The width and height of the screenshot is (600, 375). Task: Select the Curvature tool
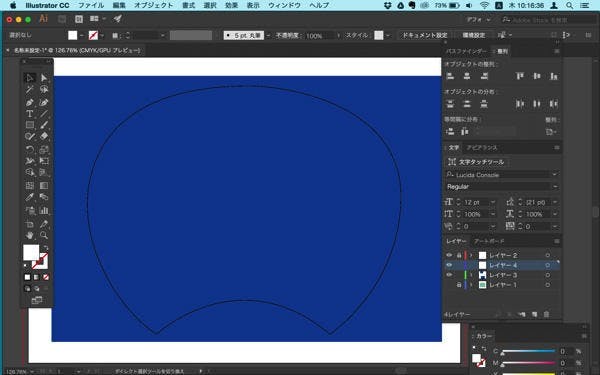coord(44,103)
